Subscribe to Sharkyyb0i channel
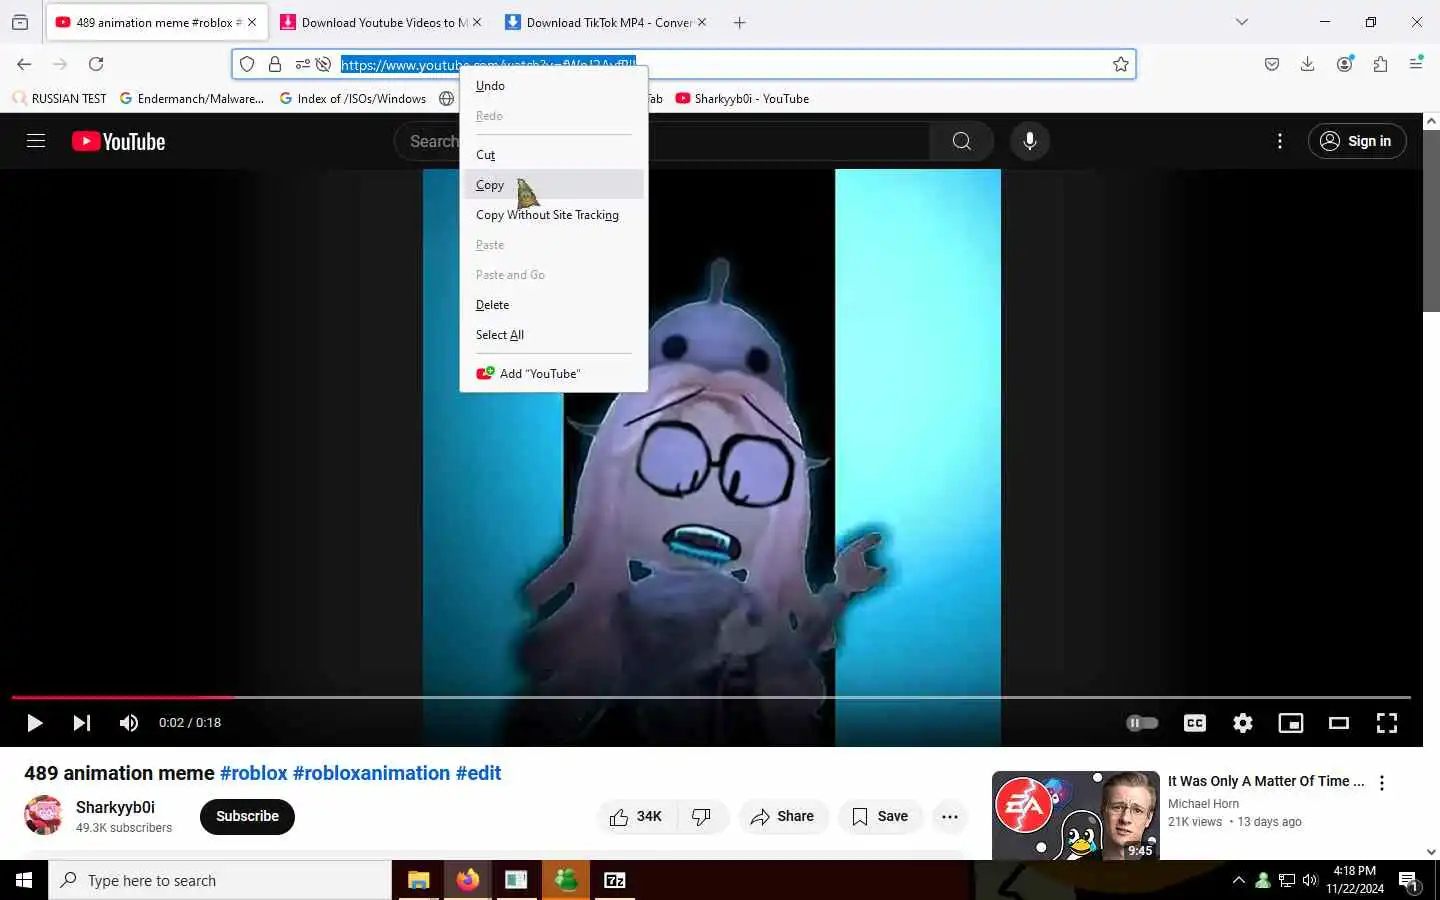Viewport: 1440px width, 900px height. [x=247, y=817]
